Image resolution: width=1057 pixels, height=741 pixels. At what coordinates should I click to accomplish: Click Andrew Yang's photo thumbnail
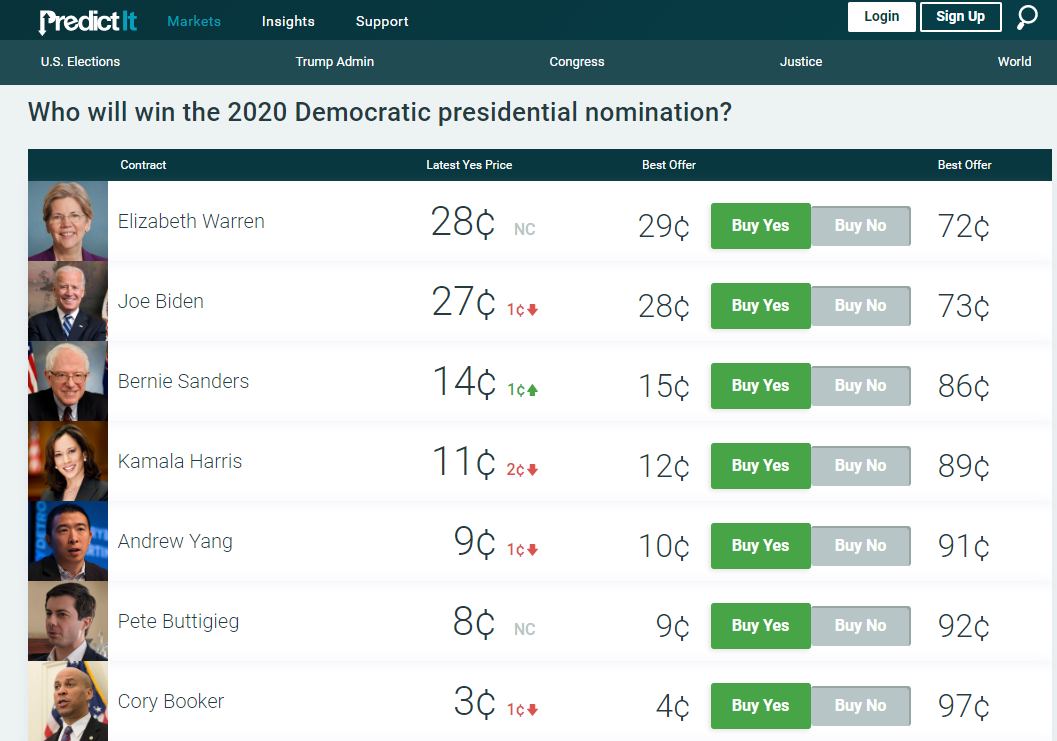[68, 541]
